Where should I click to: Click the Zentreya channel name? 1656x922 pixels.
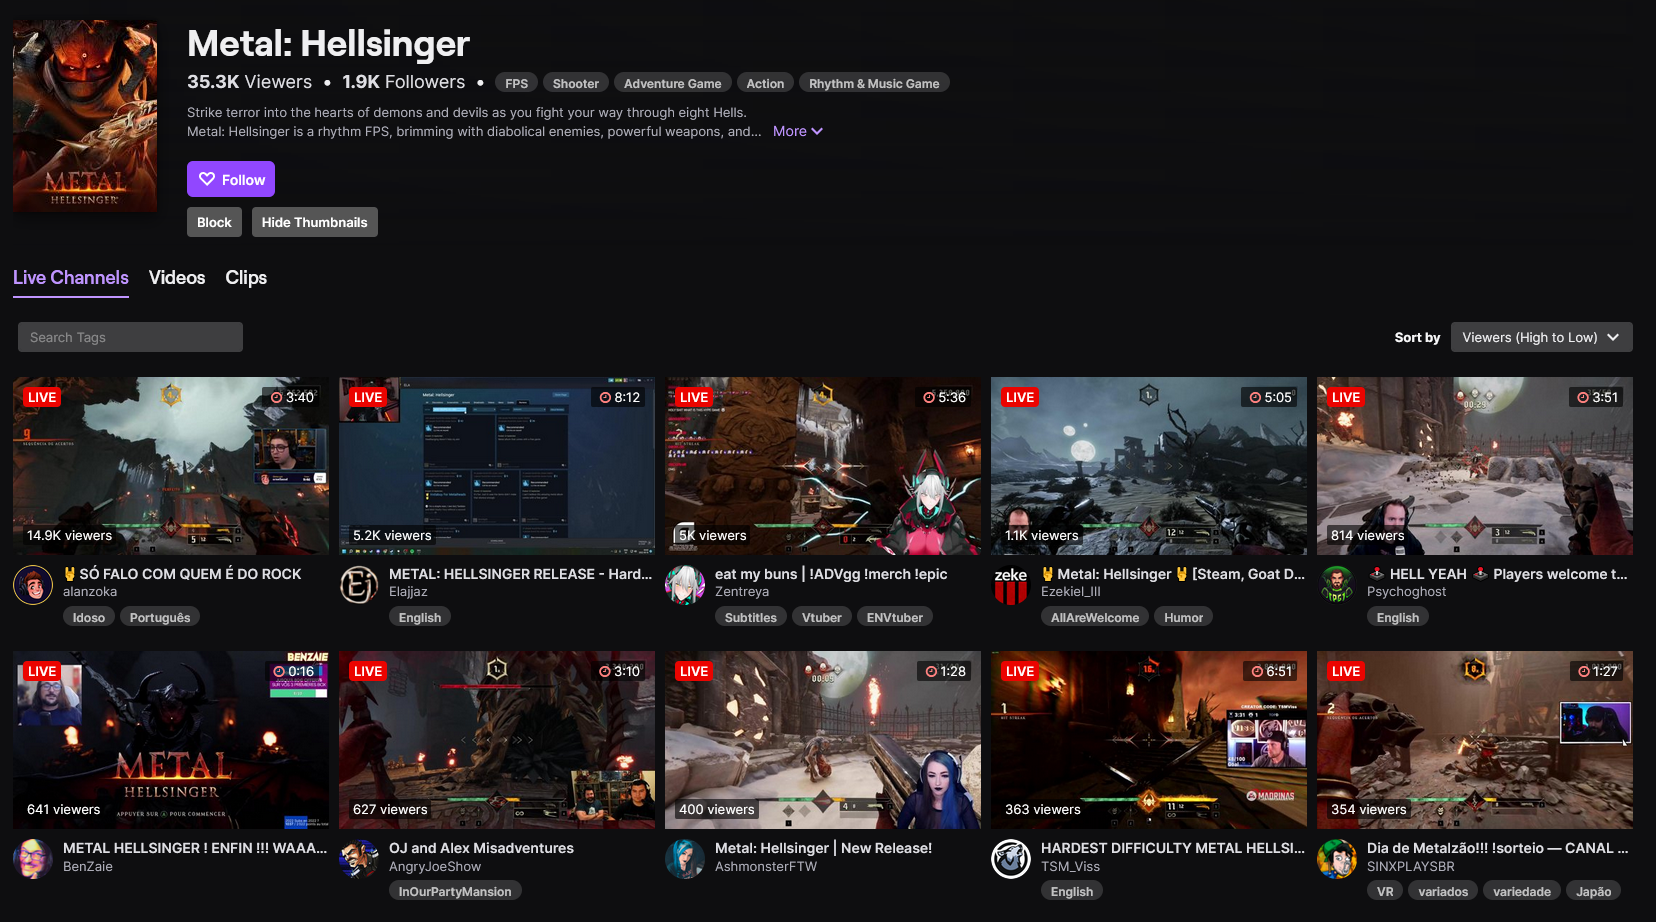point(742,592)
